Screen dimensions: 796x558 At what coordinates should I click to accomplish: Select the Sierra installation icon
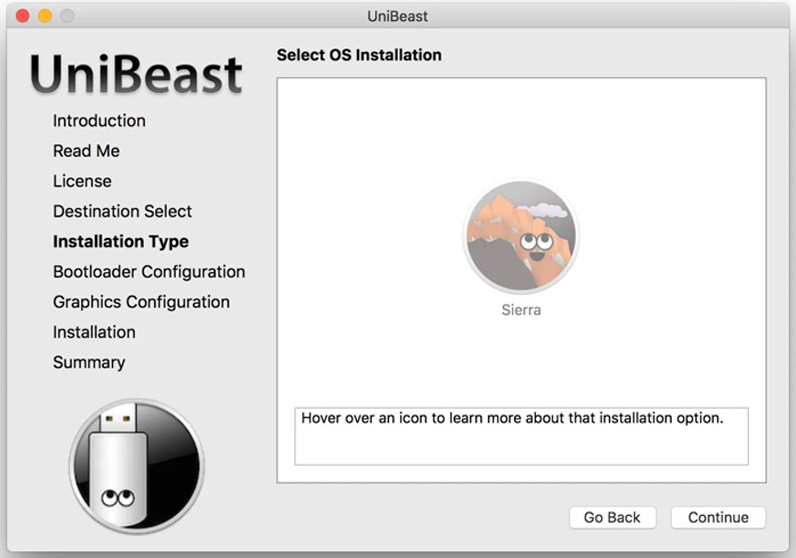click(x=521, y=236)
